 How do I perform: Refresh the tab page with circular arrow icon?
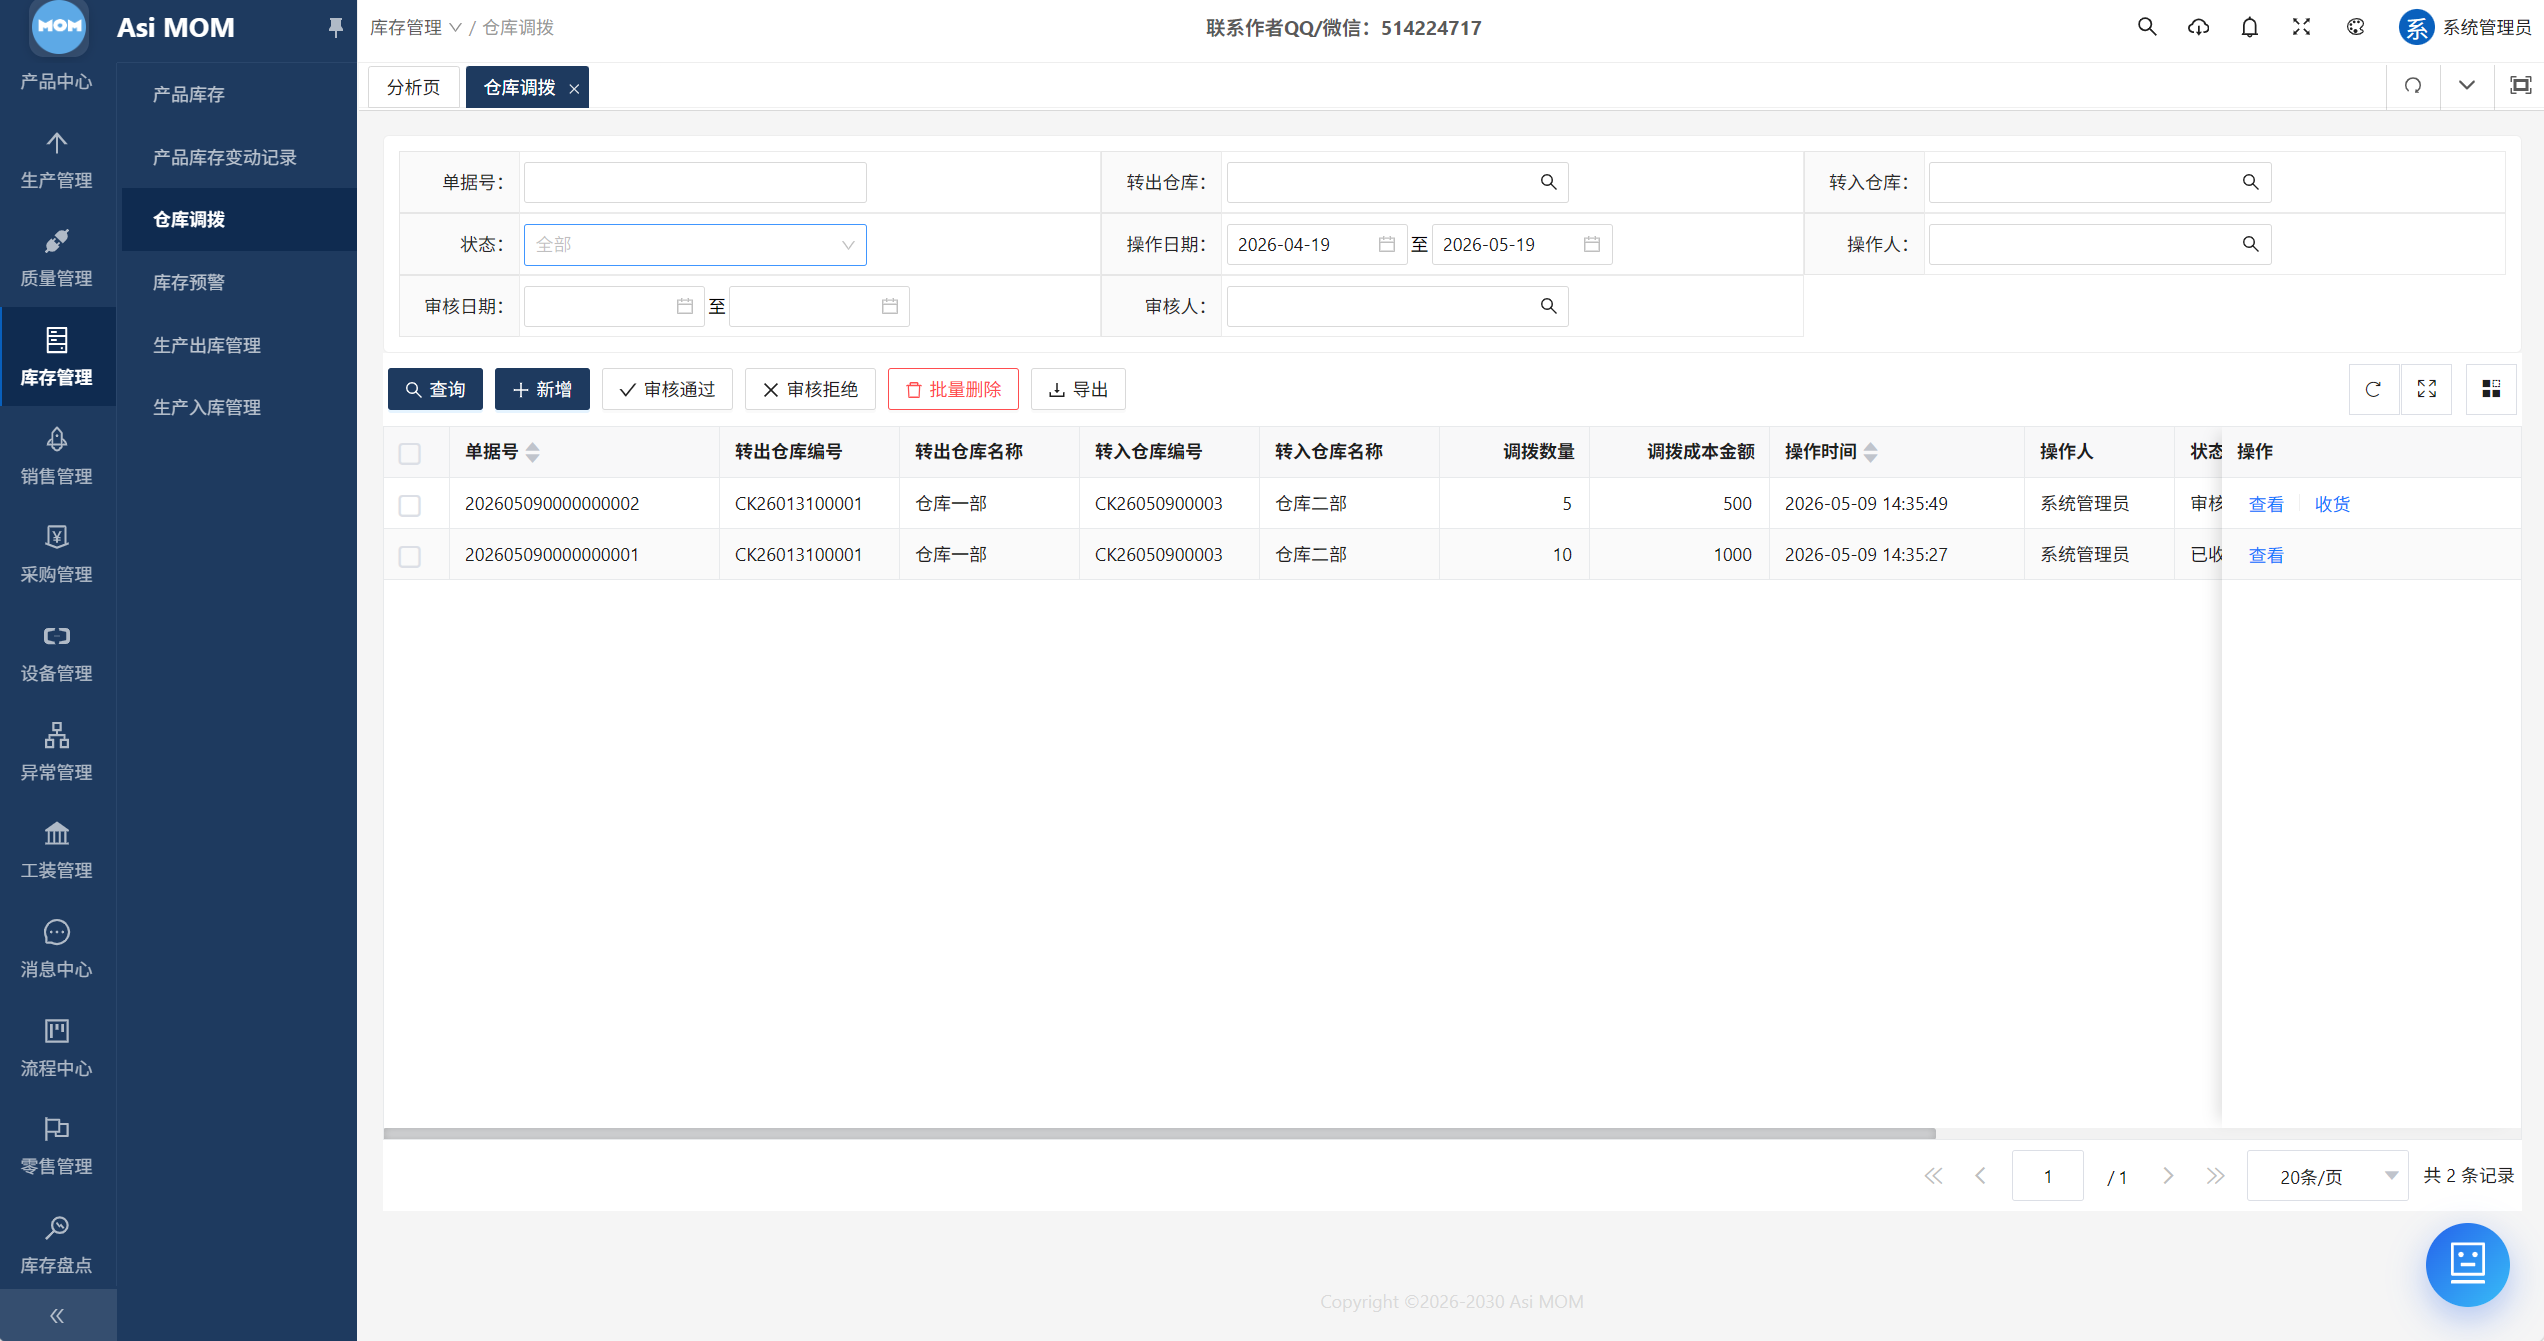2413,86
